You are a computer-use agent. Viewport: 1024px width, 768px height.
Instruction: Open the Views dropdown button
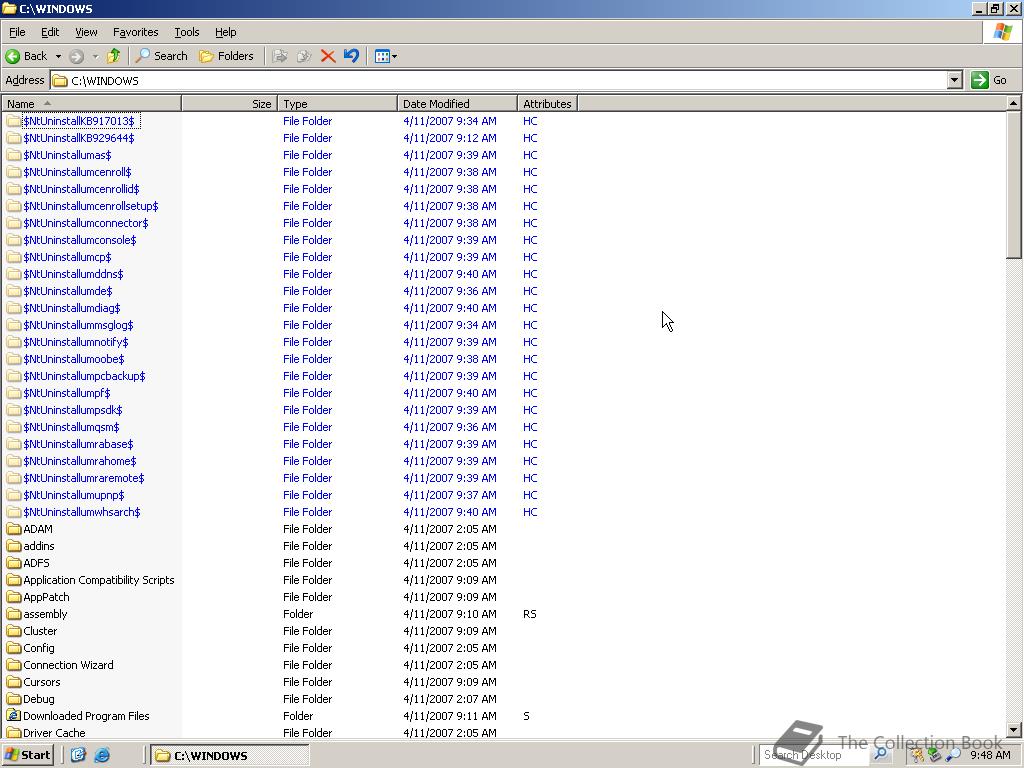pyautogui.click(x=385, y=56)
